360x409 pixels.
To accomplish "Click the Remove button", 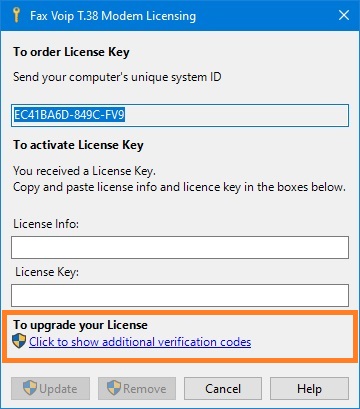I will point(137,389).
